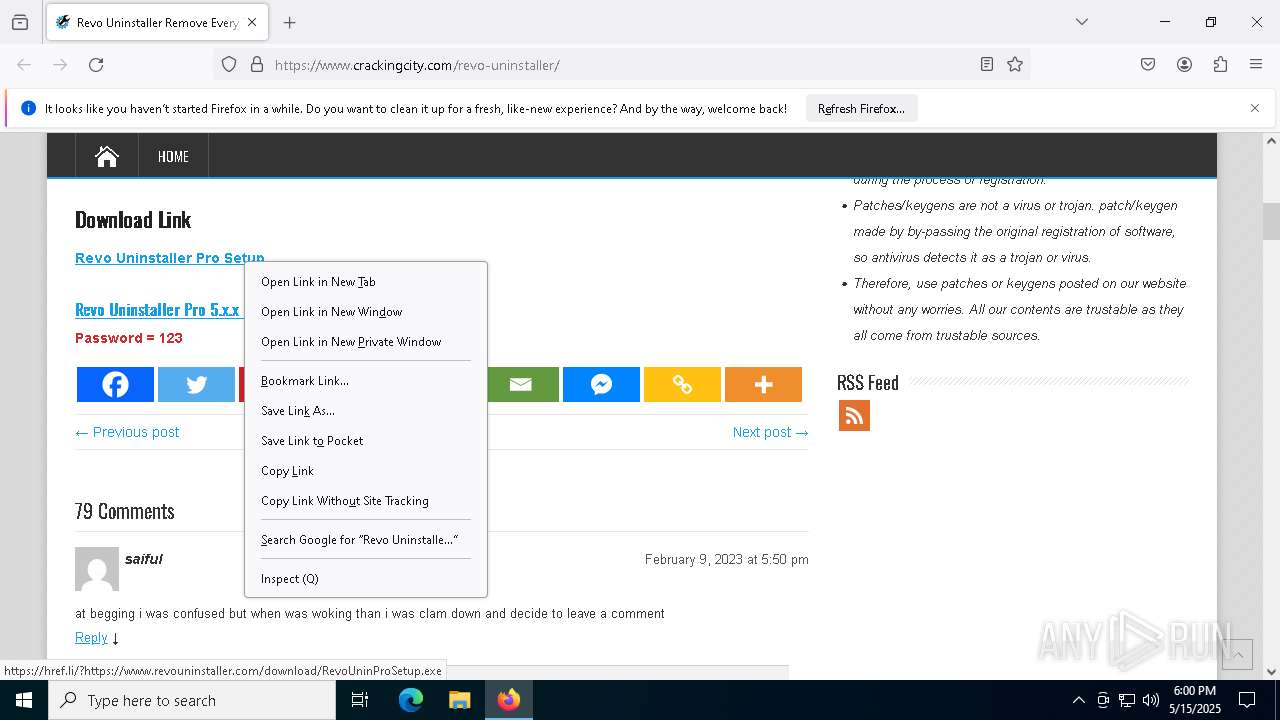1280x720 pixels.
Task: Go to site home icon
Action: (107, 156)
